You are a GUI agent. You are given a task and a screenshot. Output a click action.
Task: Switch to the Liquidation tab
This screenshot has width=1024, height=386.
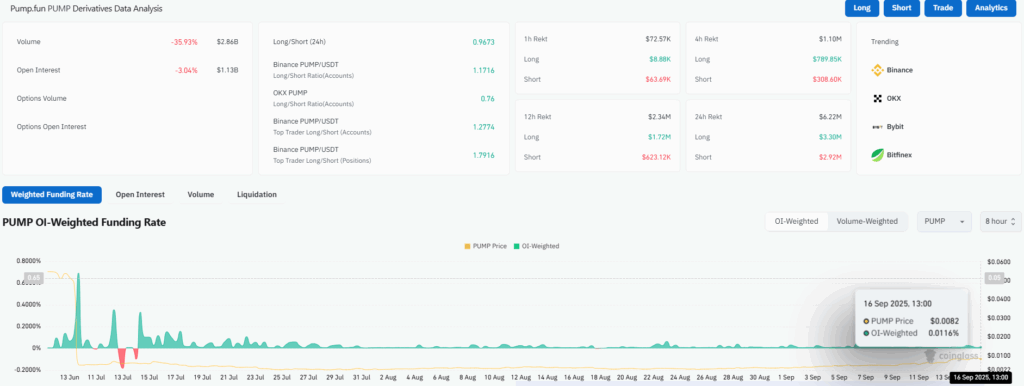(257, 195)
